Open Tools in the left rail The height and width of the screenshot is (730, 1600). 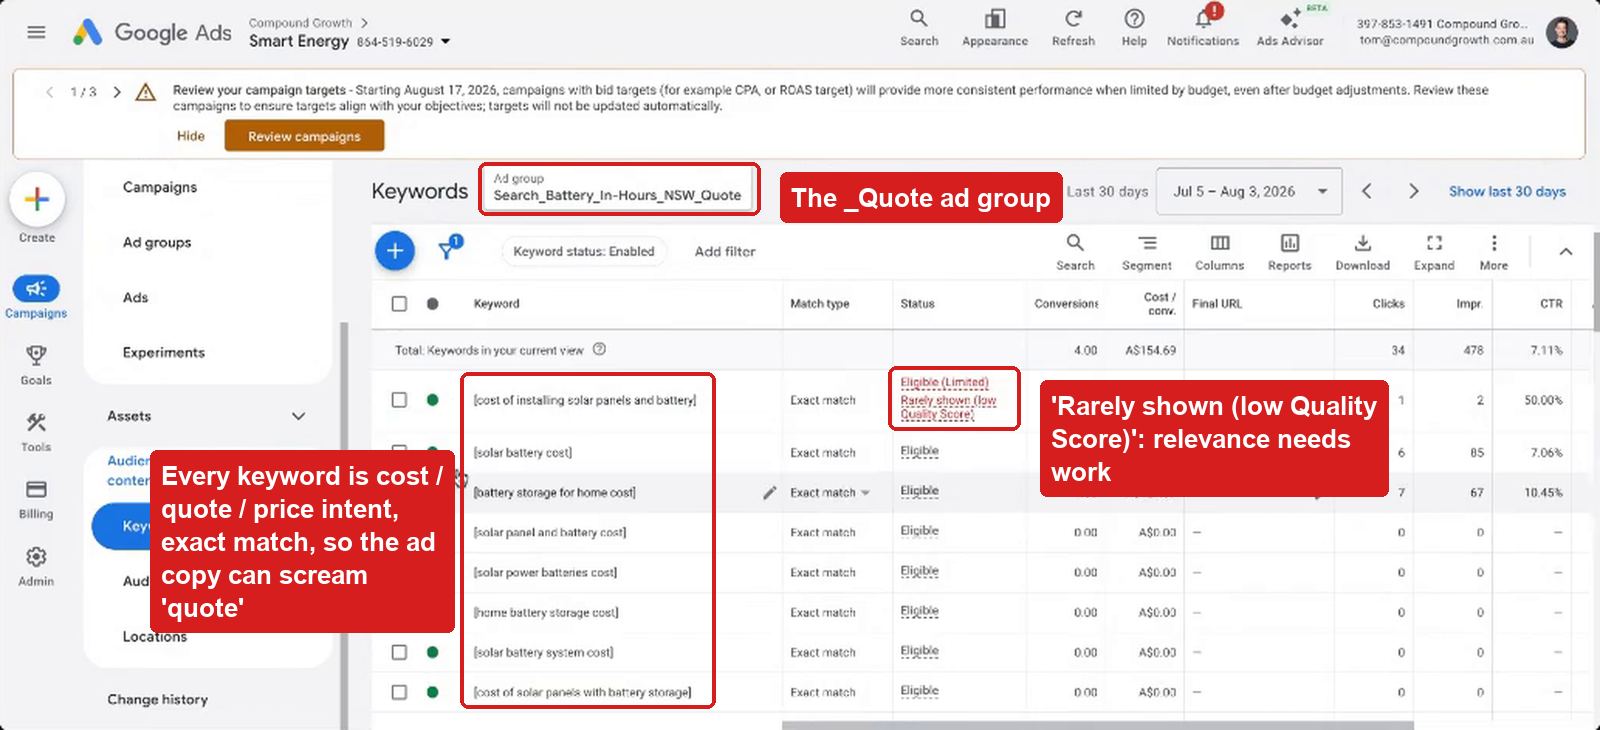coord(36,432)
